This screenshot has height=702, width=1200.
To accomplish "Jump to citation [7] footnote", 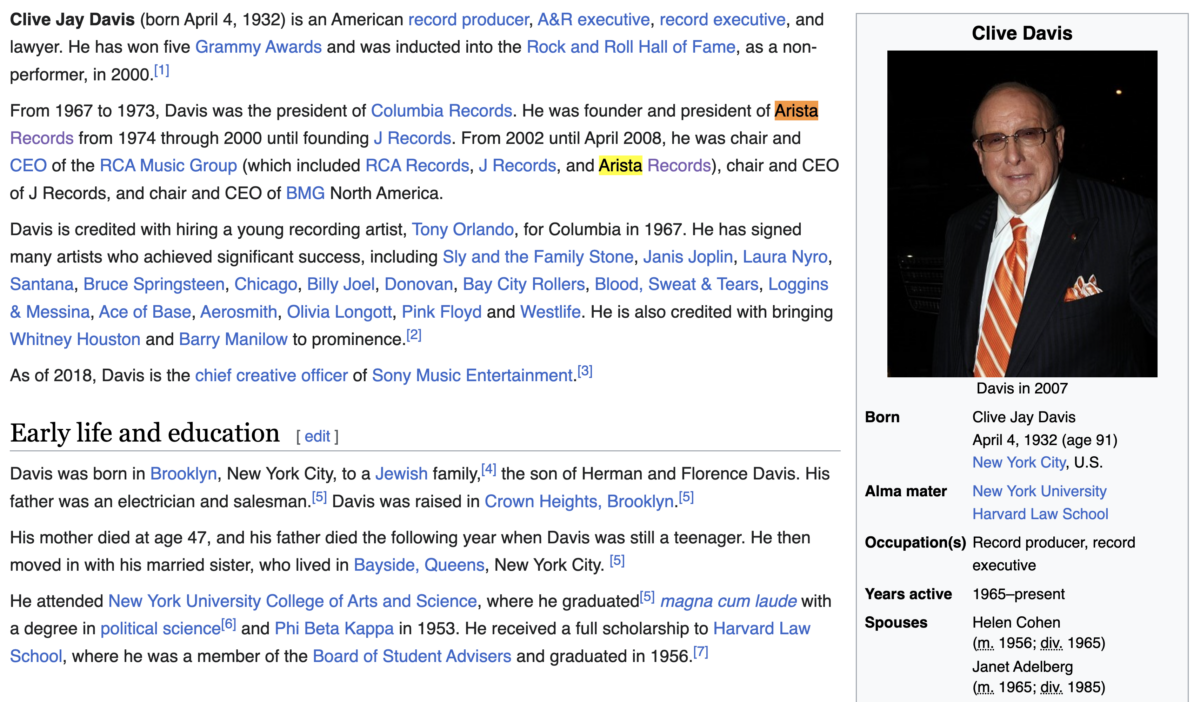I will (x=701, y=652).
